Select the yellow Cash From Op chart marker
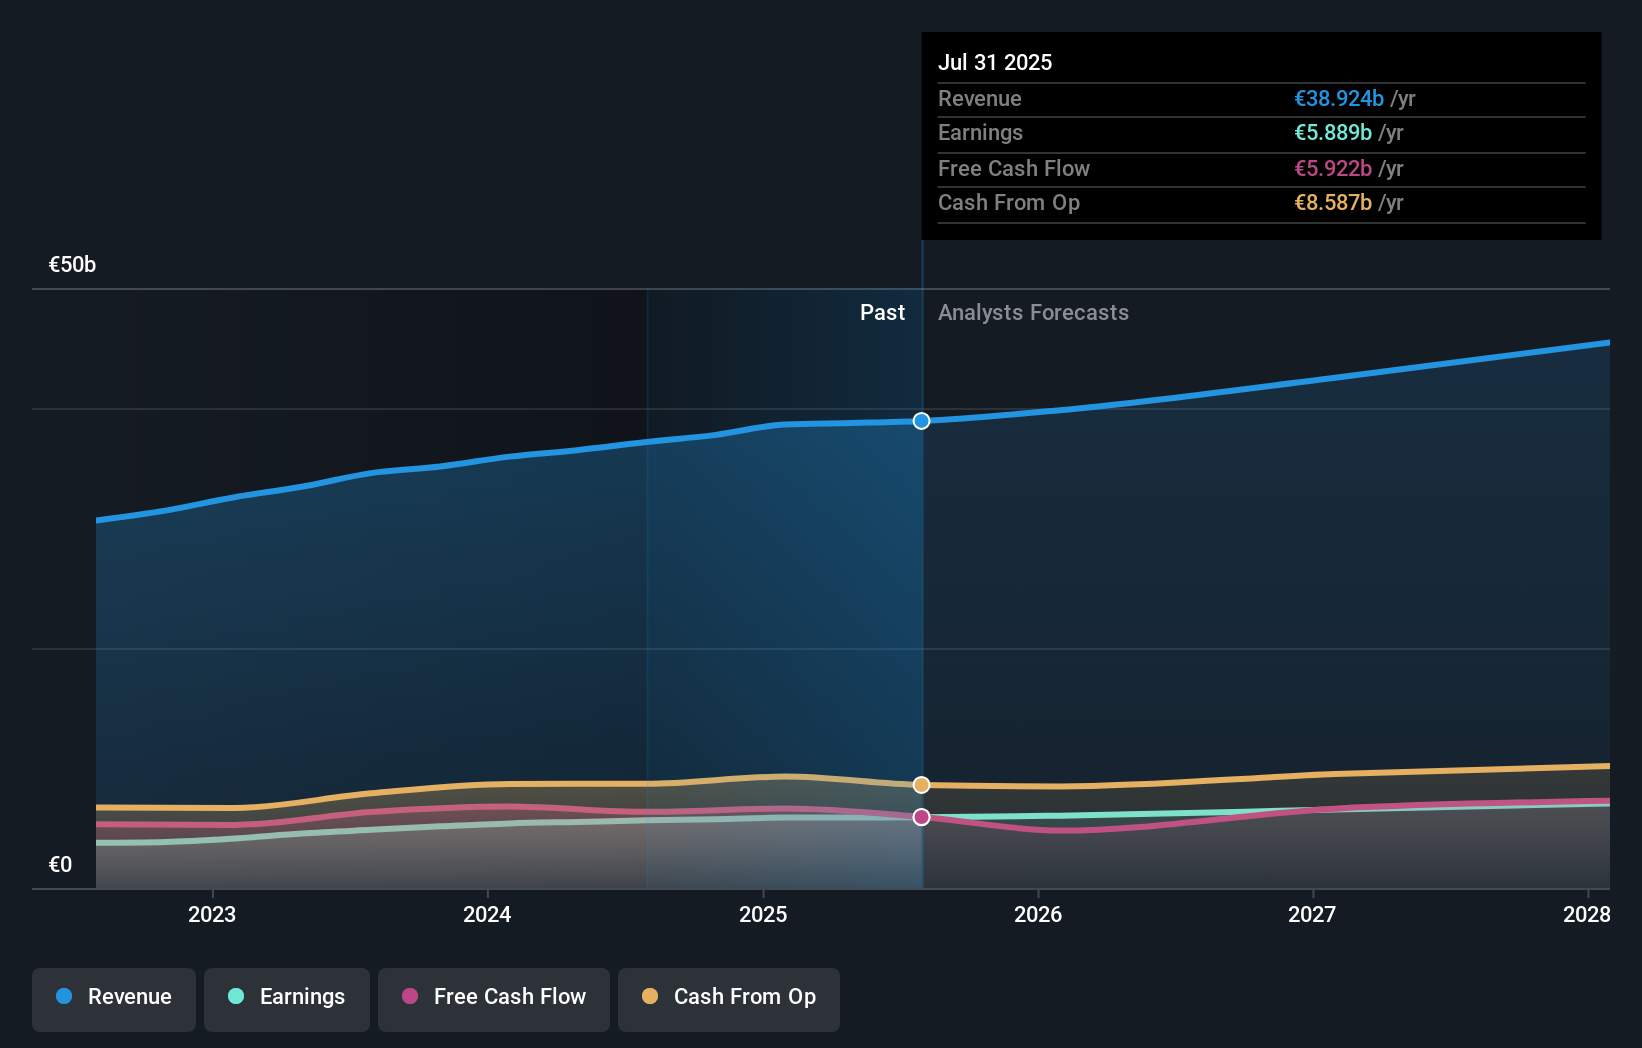 (921, 784)
